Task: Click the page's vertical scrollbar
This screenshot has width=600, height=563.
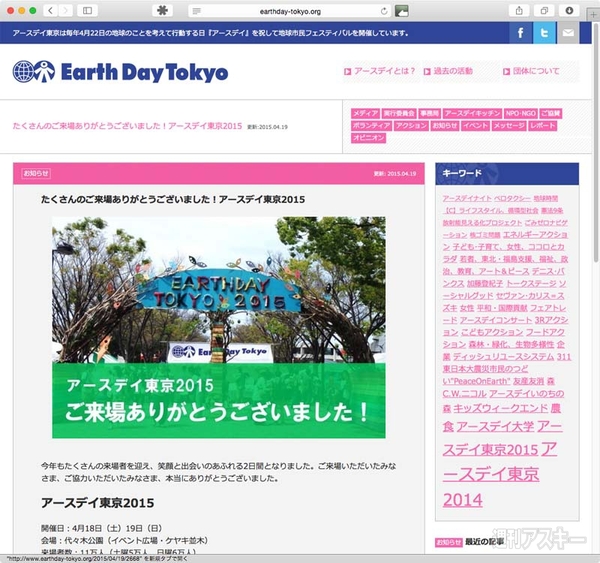Action: (x=596, y=142)
